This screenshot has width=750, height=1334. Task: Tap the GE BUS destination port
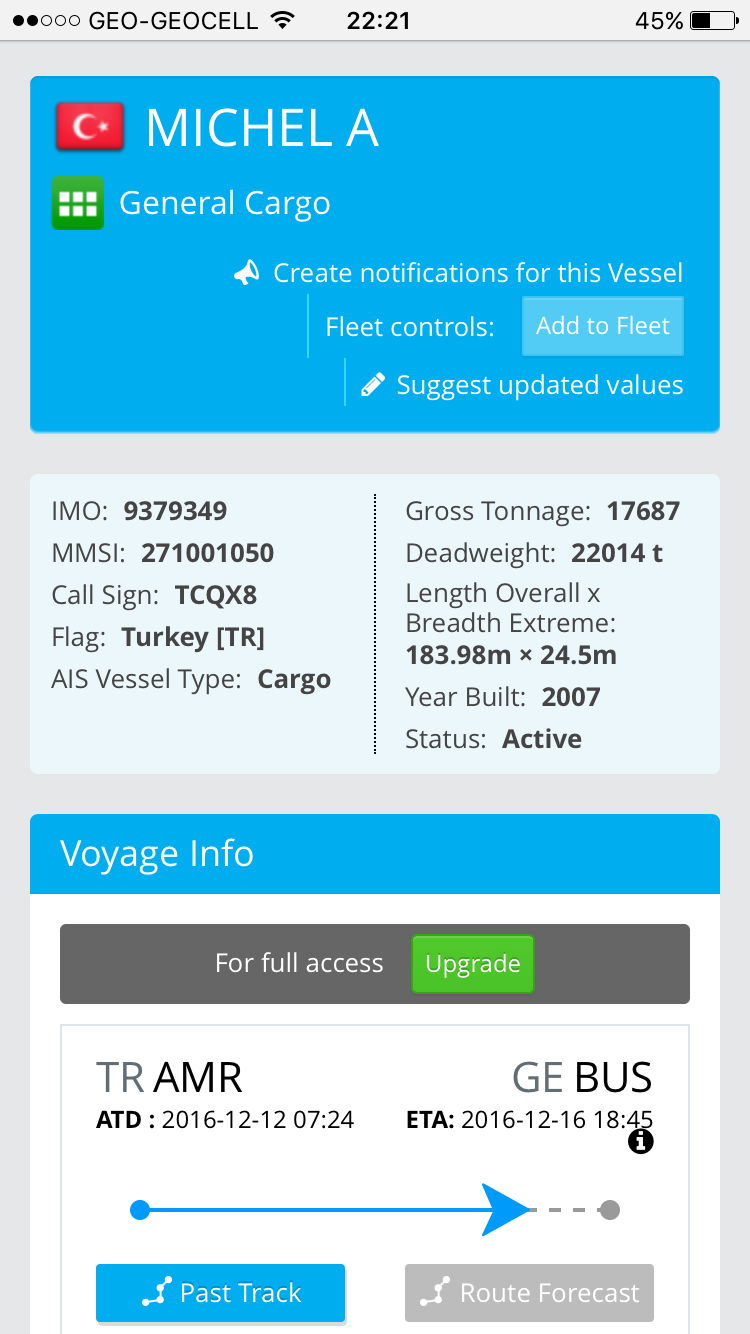582,1078
